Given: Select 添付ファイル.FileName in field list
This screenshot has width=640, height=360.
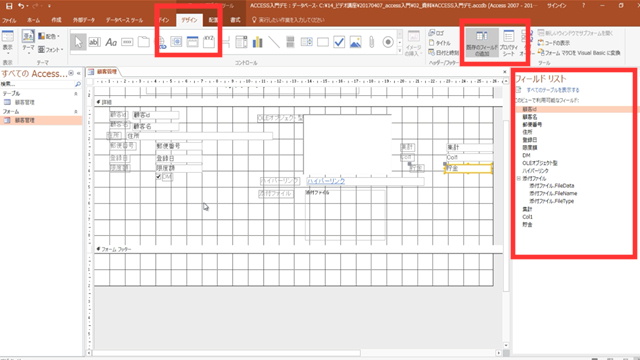Looking at the screenshot, I should pyautogui.click(x=553, y=193).
